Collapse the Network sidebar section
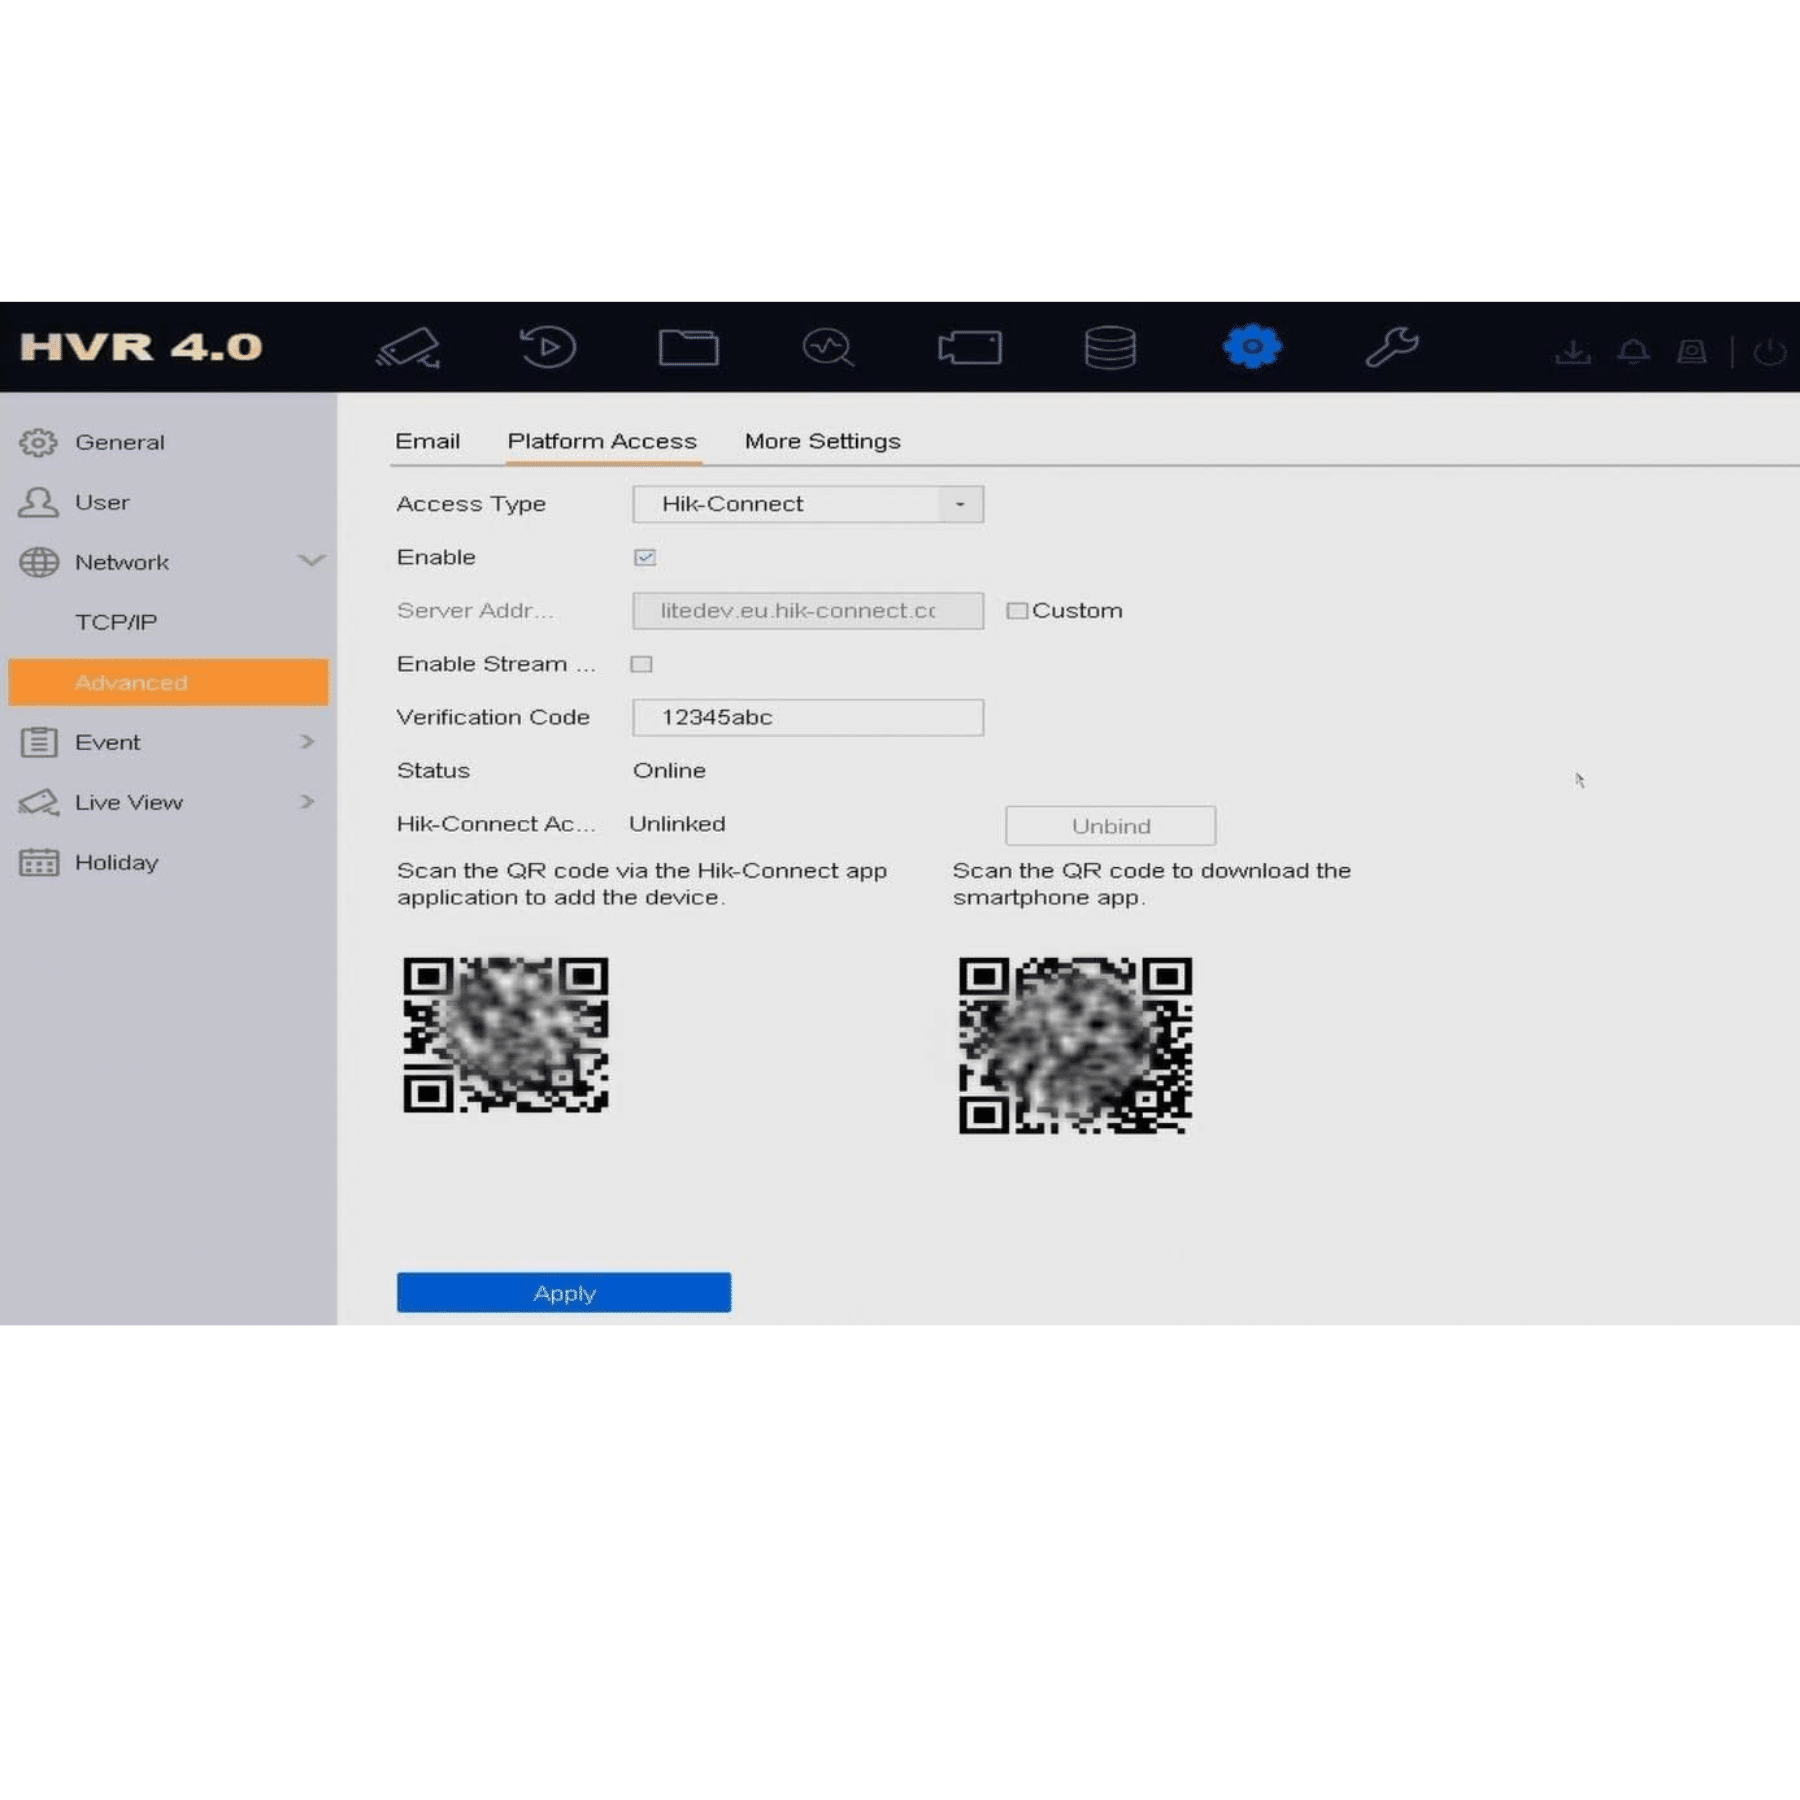Screen dimensions: 1800x1800 pyautogui.click(x=312, y=561)
